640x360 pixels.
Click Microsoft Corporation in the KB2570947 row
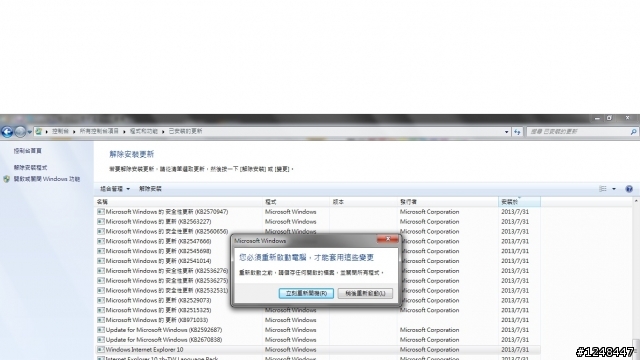429,212
